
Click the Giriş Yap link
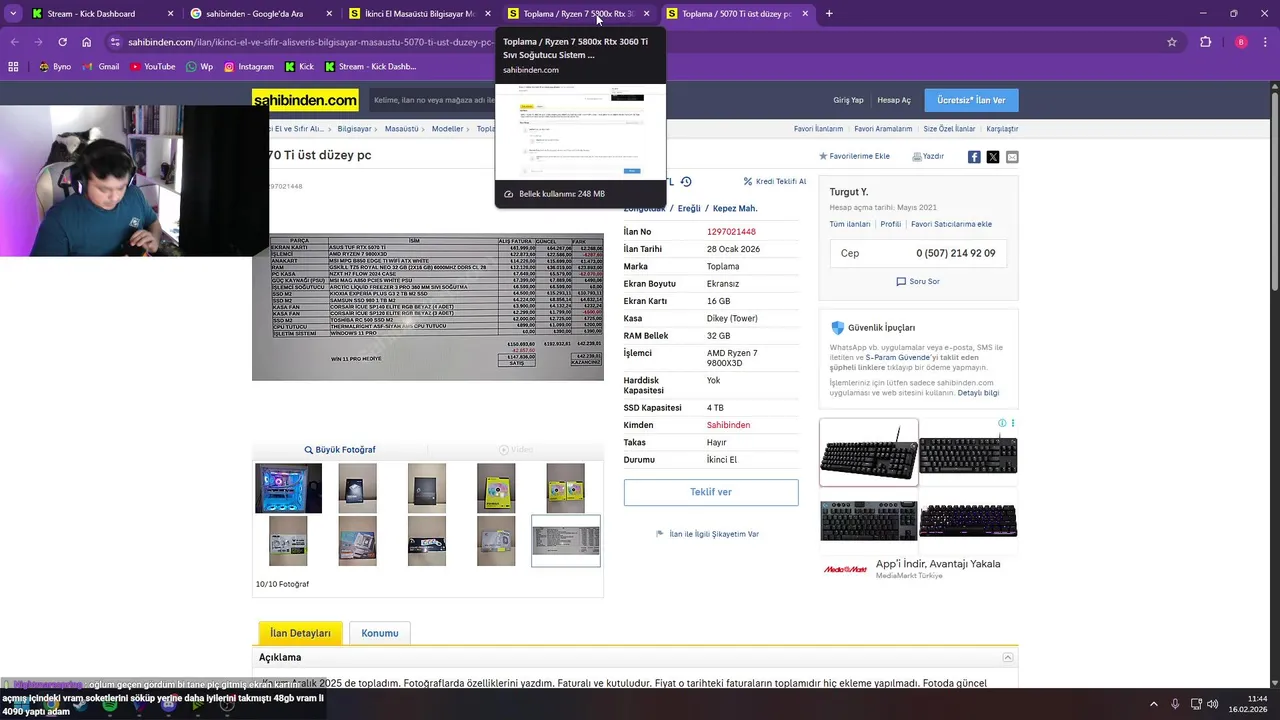(848, 100)
